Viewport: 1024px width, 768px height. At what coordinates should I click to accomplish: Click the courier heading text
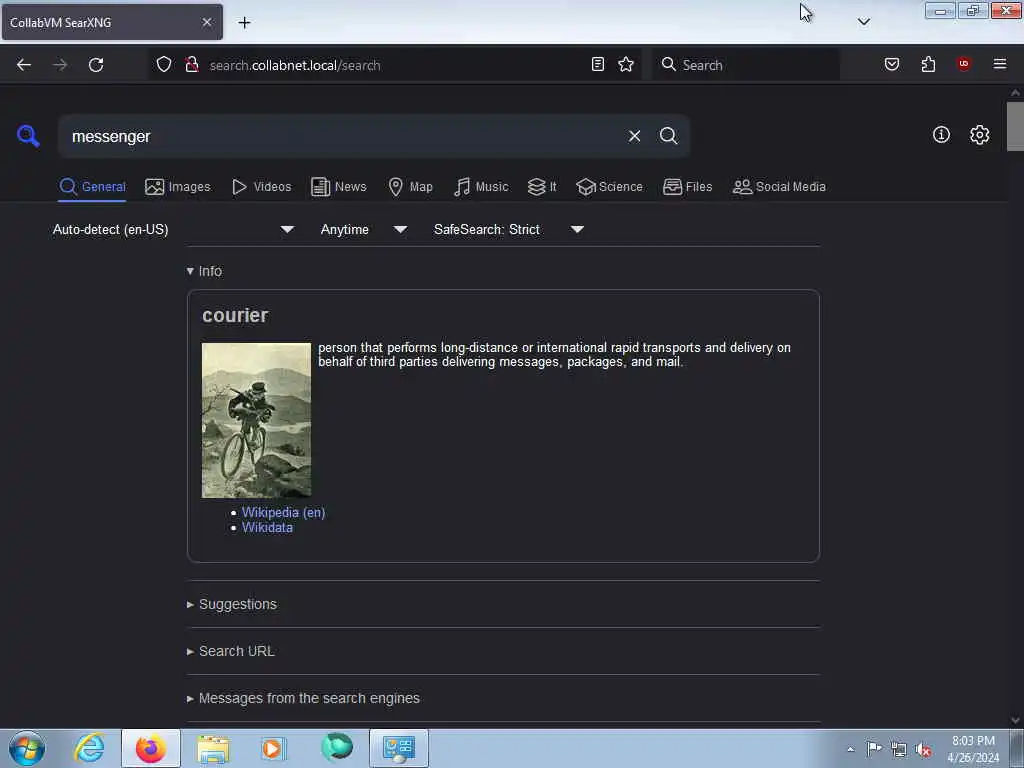[x=235, y=315]
